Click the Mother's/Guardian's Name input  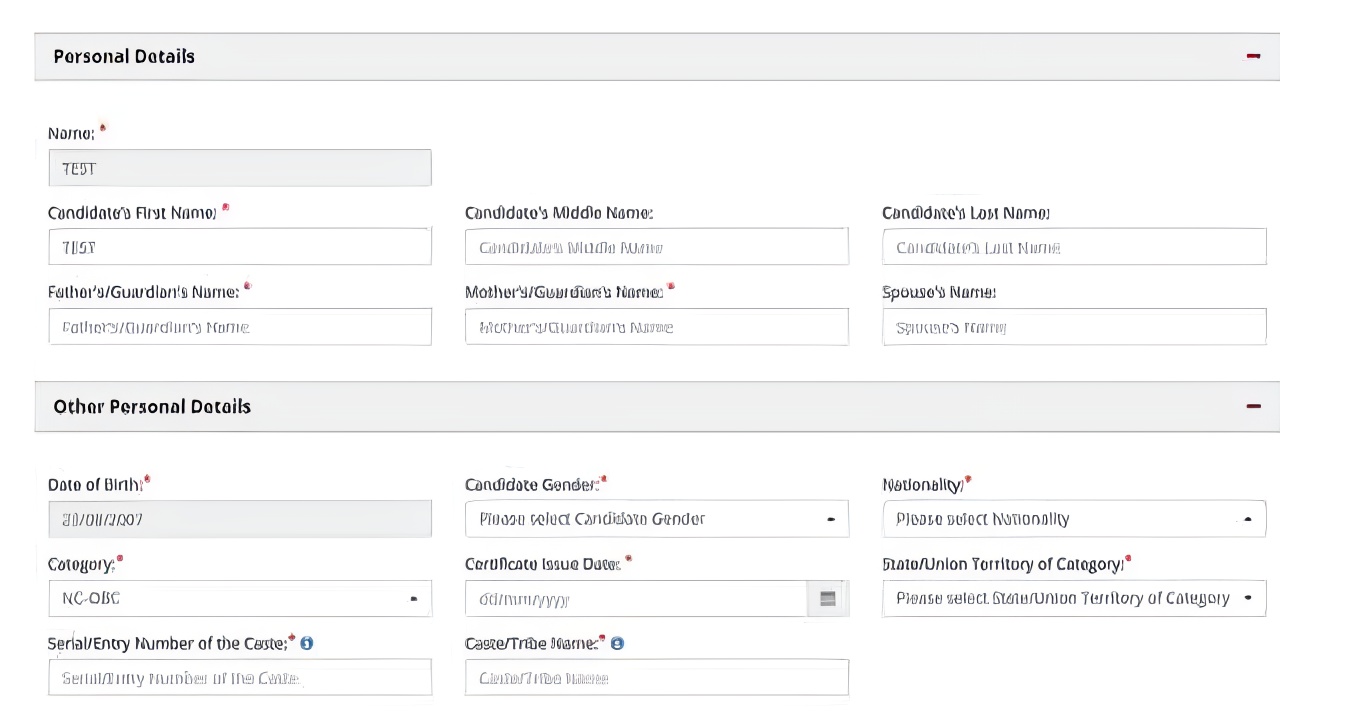click(x=656, y=327)
